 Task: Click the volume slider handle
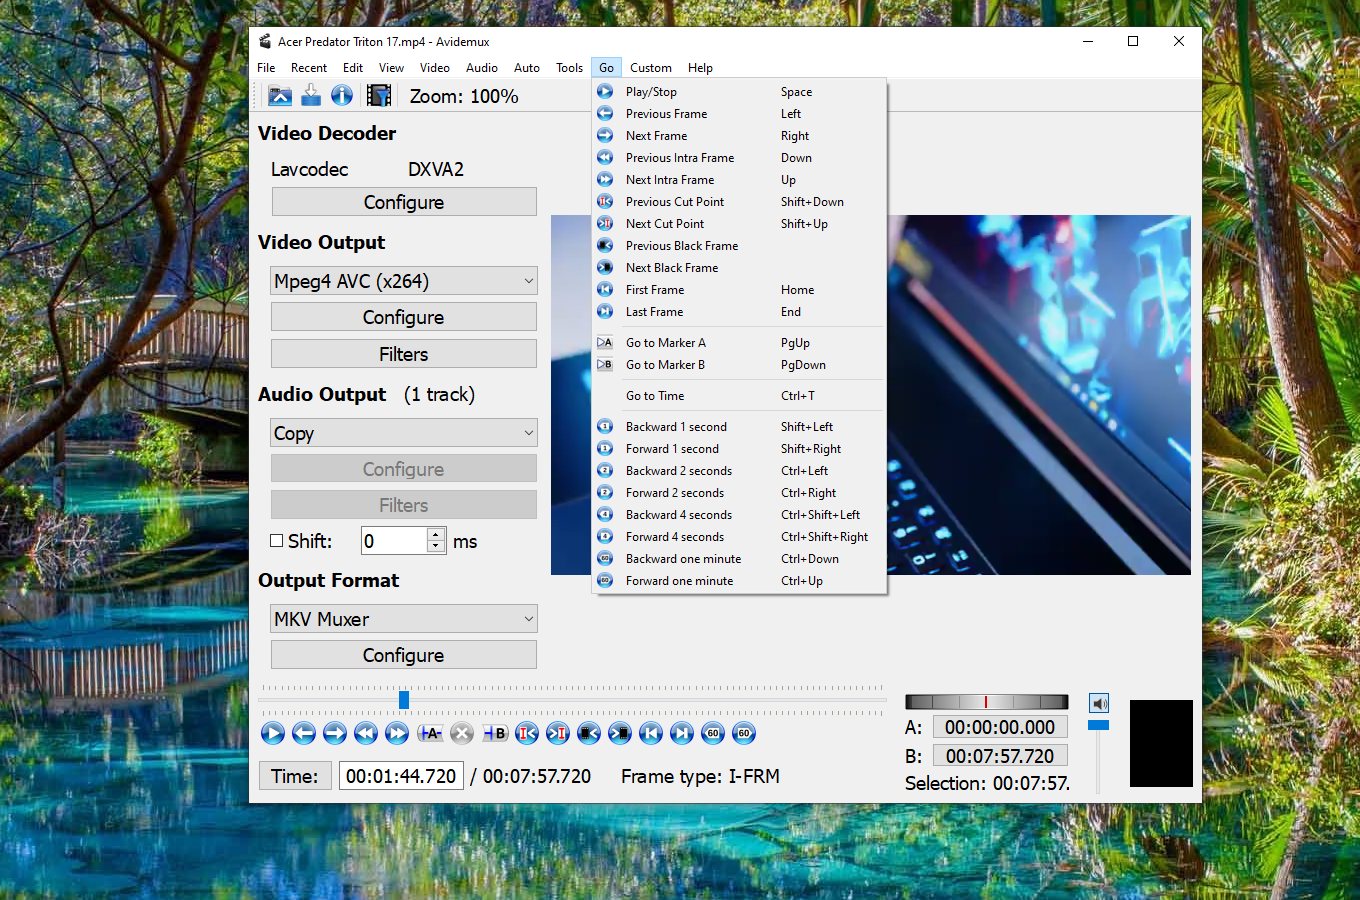(x=1099, y=725)
